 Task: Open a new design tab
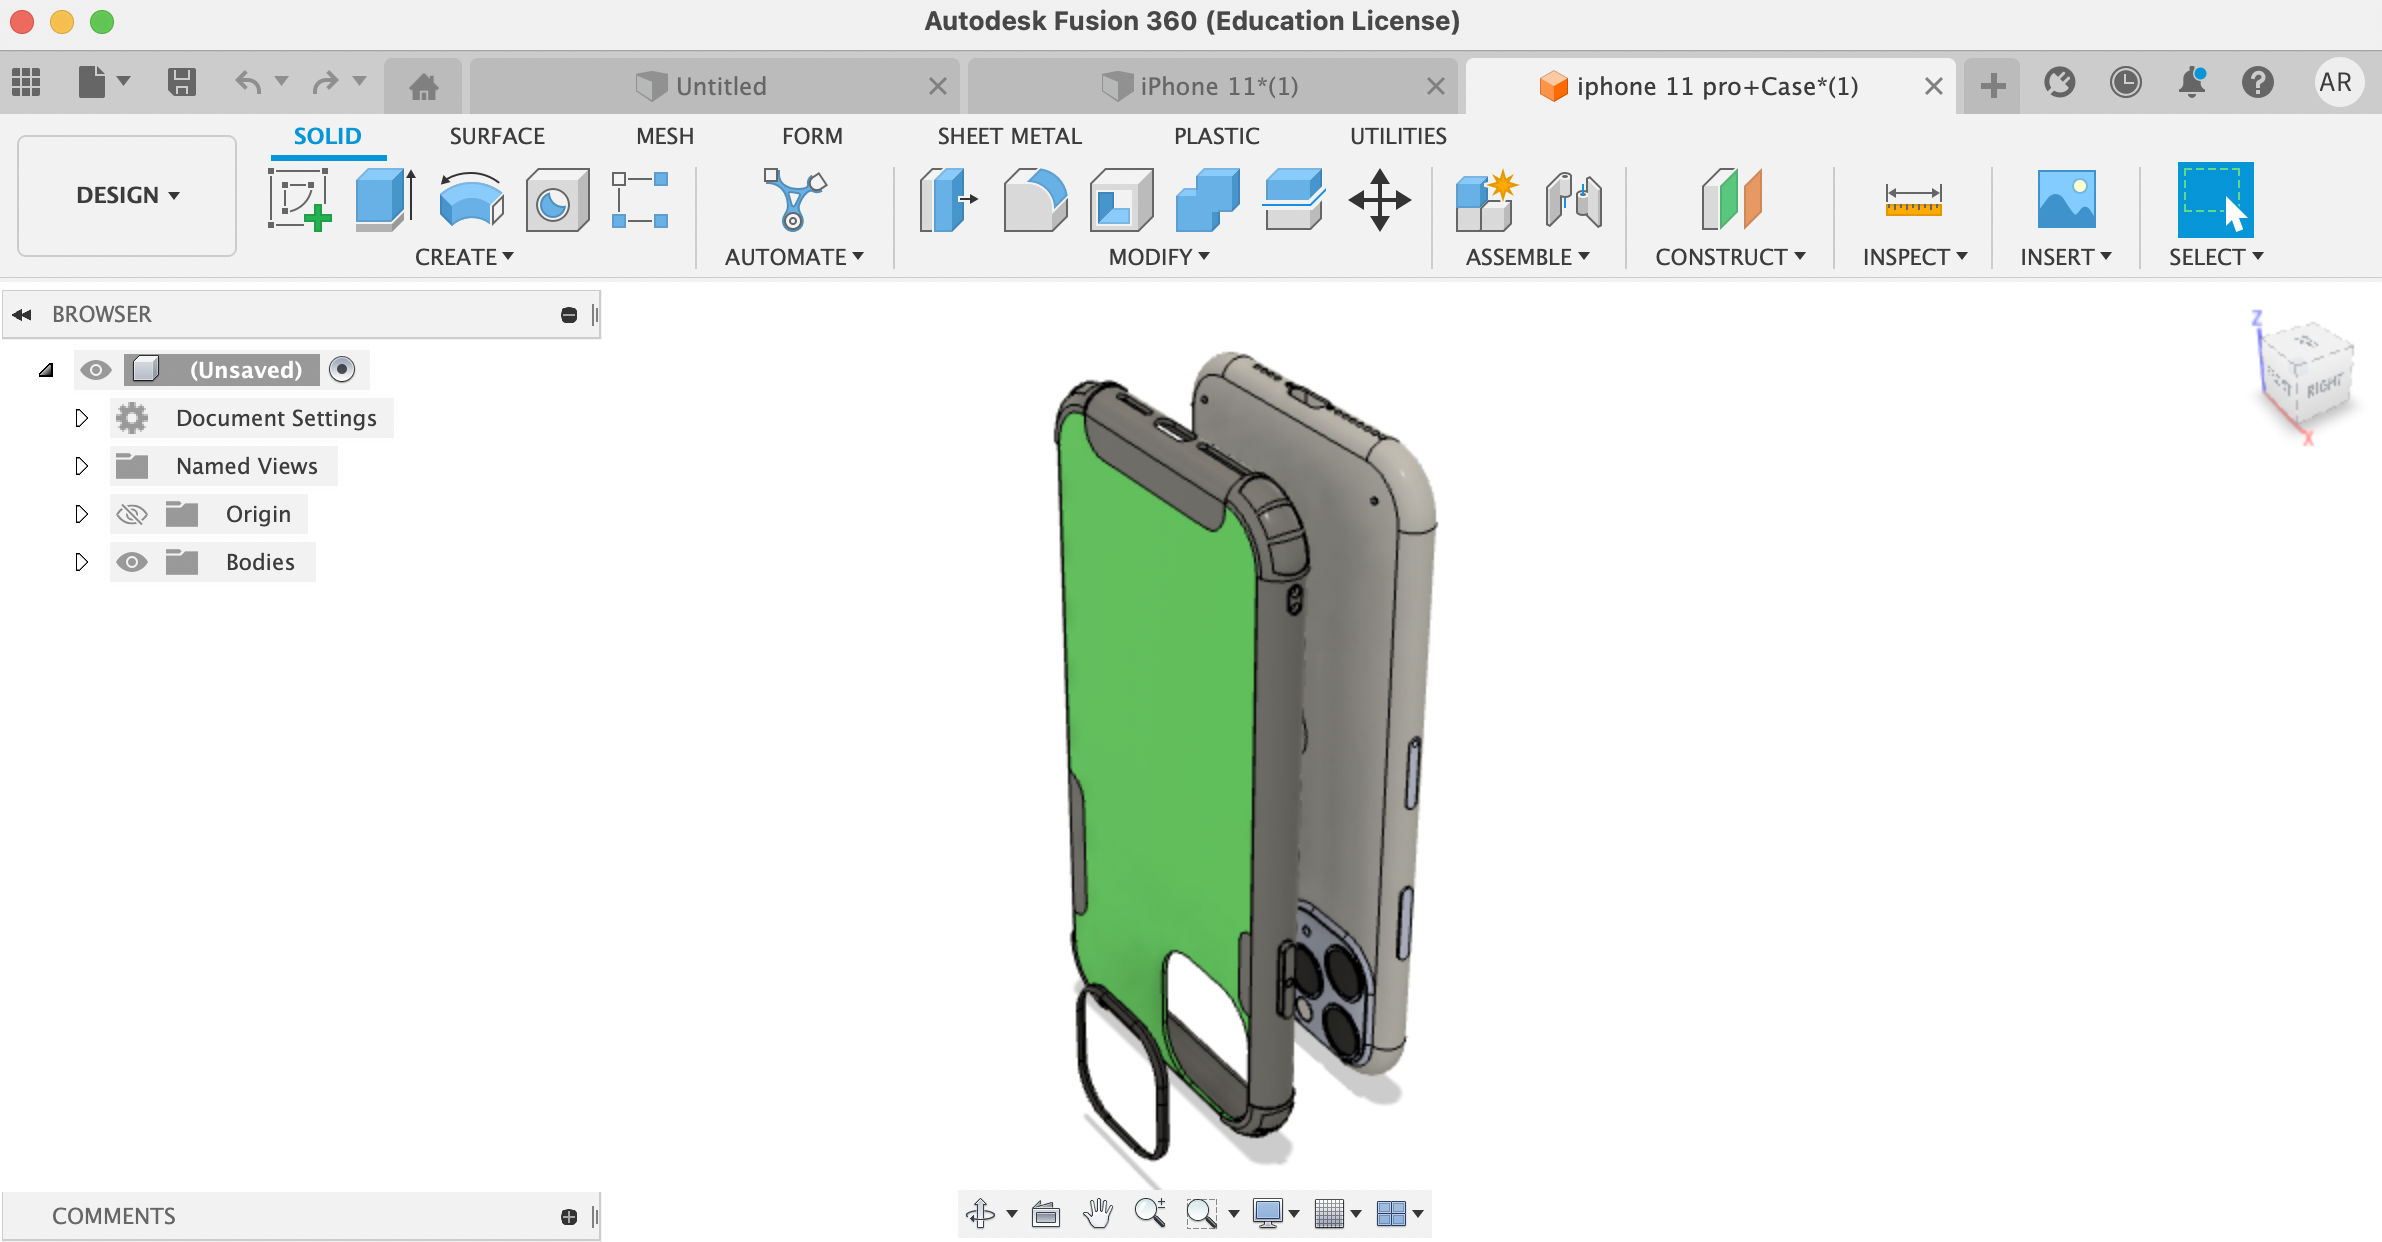pos(1992,86)
